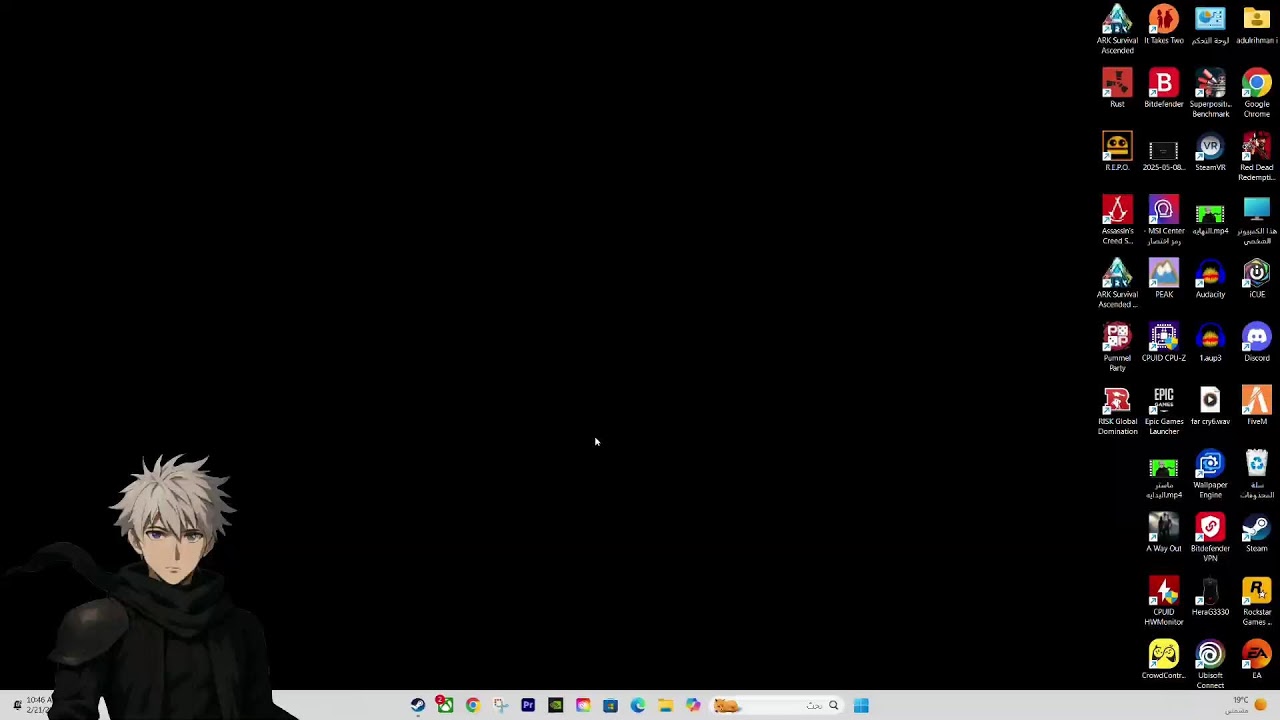Open the red Bitdefender B shortcut
Screen dimensions: 1280x720
tap(1164, 88)
